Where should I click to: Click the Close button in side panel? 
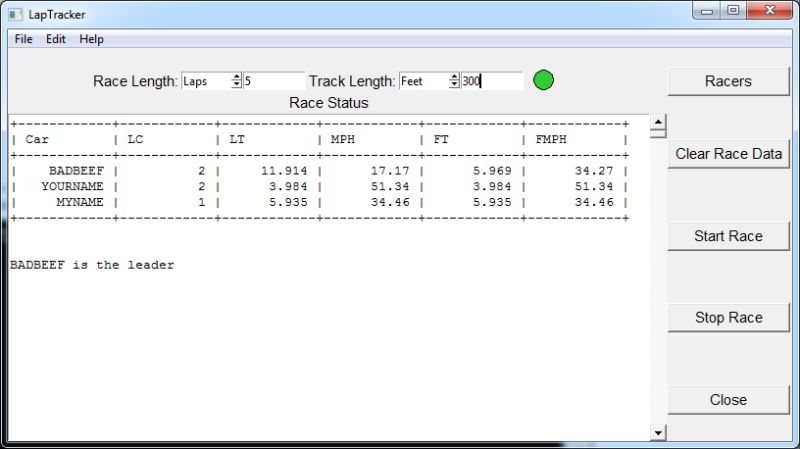coord(728,400)
